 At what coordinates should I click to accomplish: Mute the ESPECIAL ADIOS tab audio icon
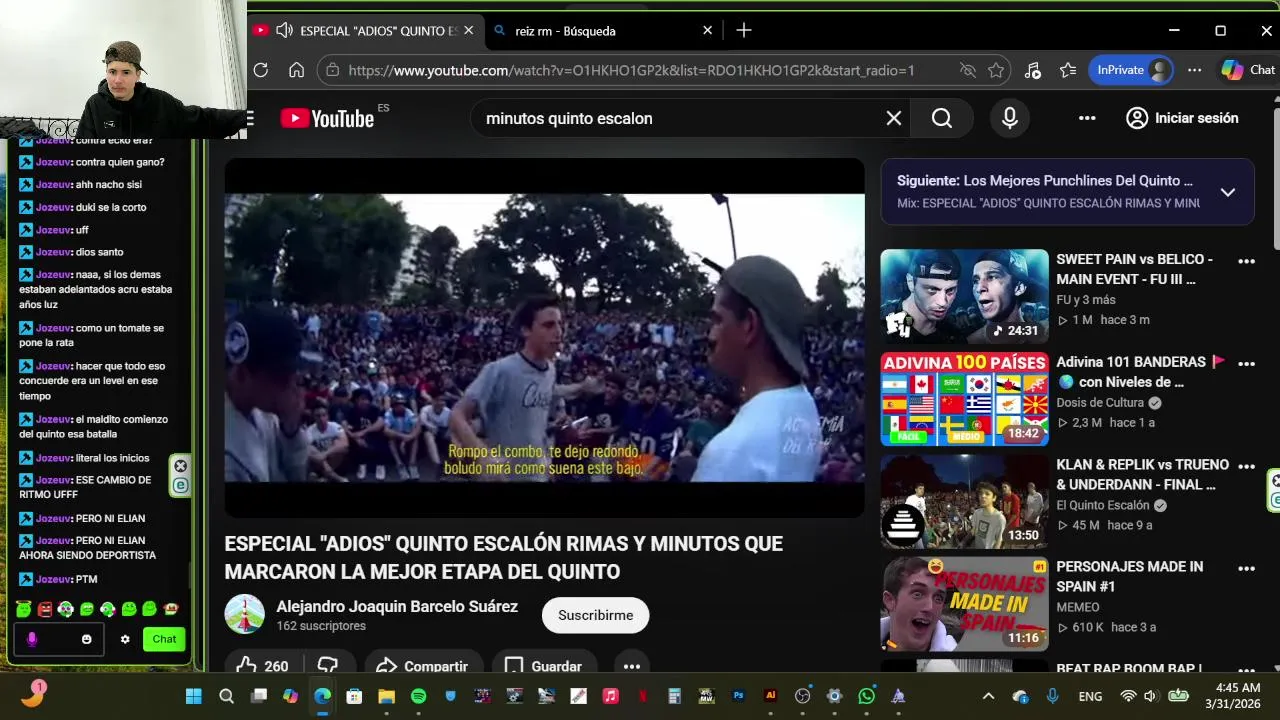pyautogui.click(x=284, y=31)
